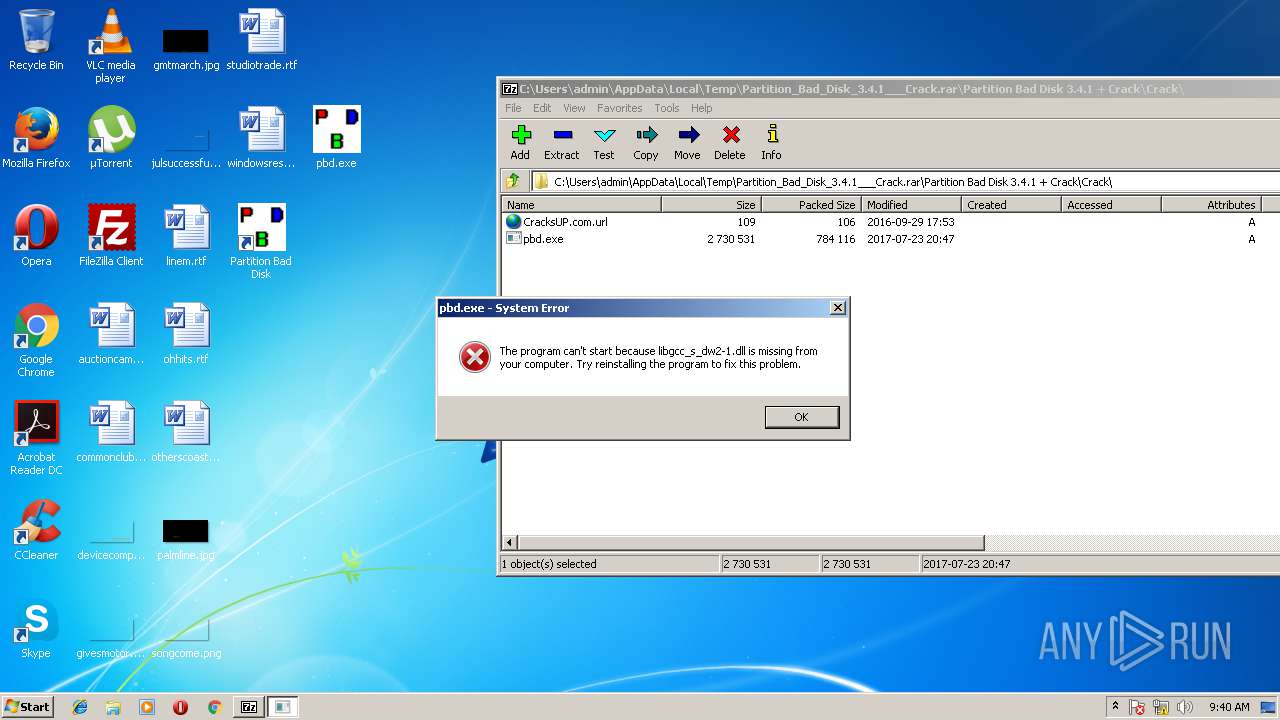The height and width of the screenshot is (720, 1280).
Task: Click OK in the System Error dialog
Action: pyautogui.click(x=801, y=417)
